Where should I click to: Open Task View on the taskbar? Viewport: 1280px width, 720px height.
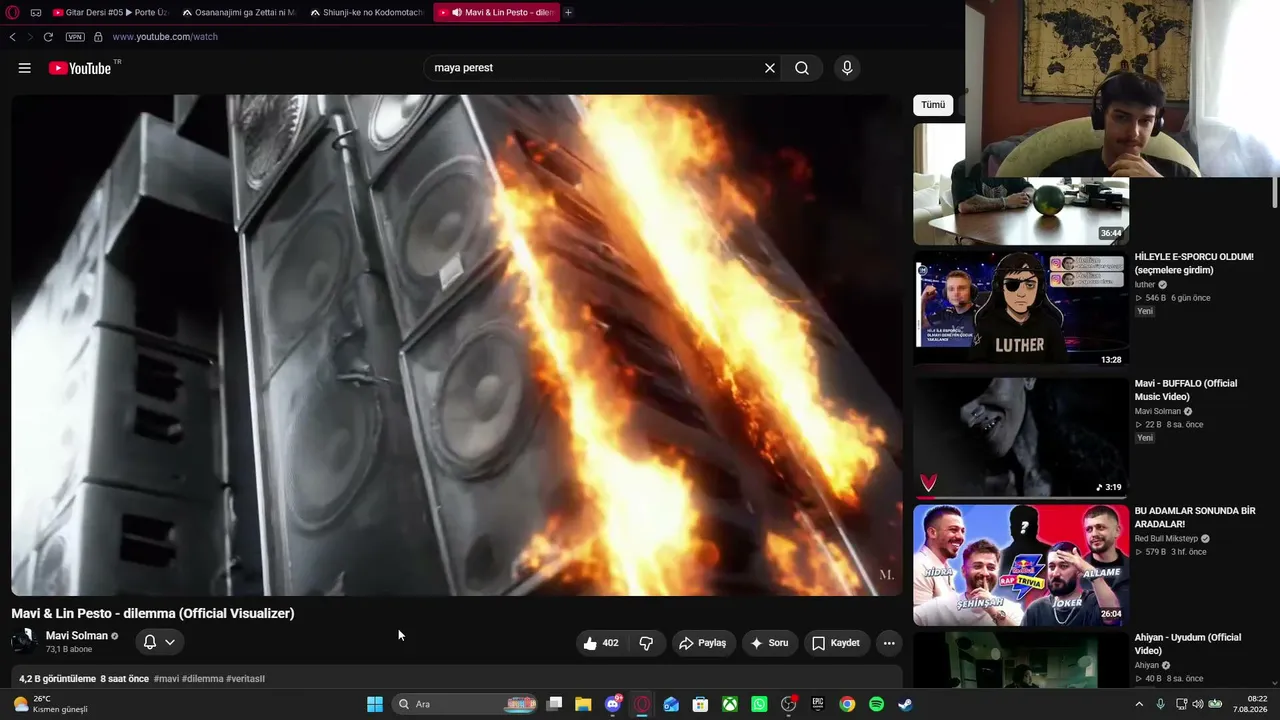[555, 704]
